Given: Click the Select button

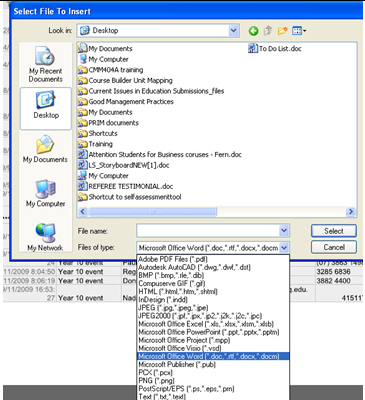Looking at the screenshot, I should [334, 231].
